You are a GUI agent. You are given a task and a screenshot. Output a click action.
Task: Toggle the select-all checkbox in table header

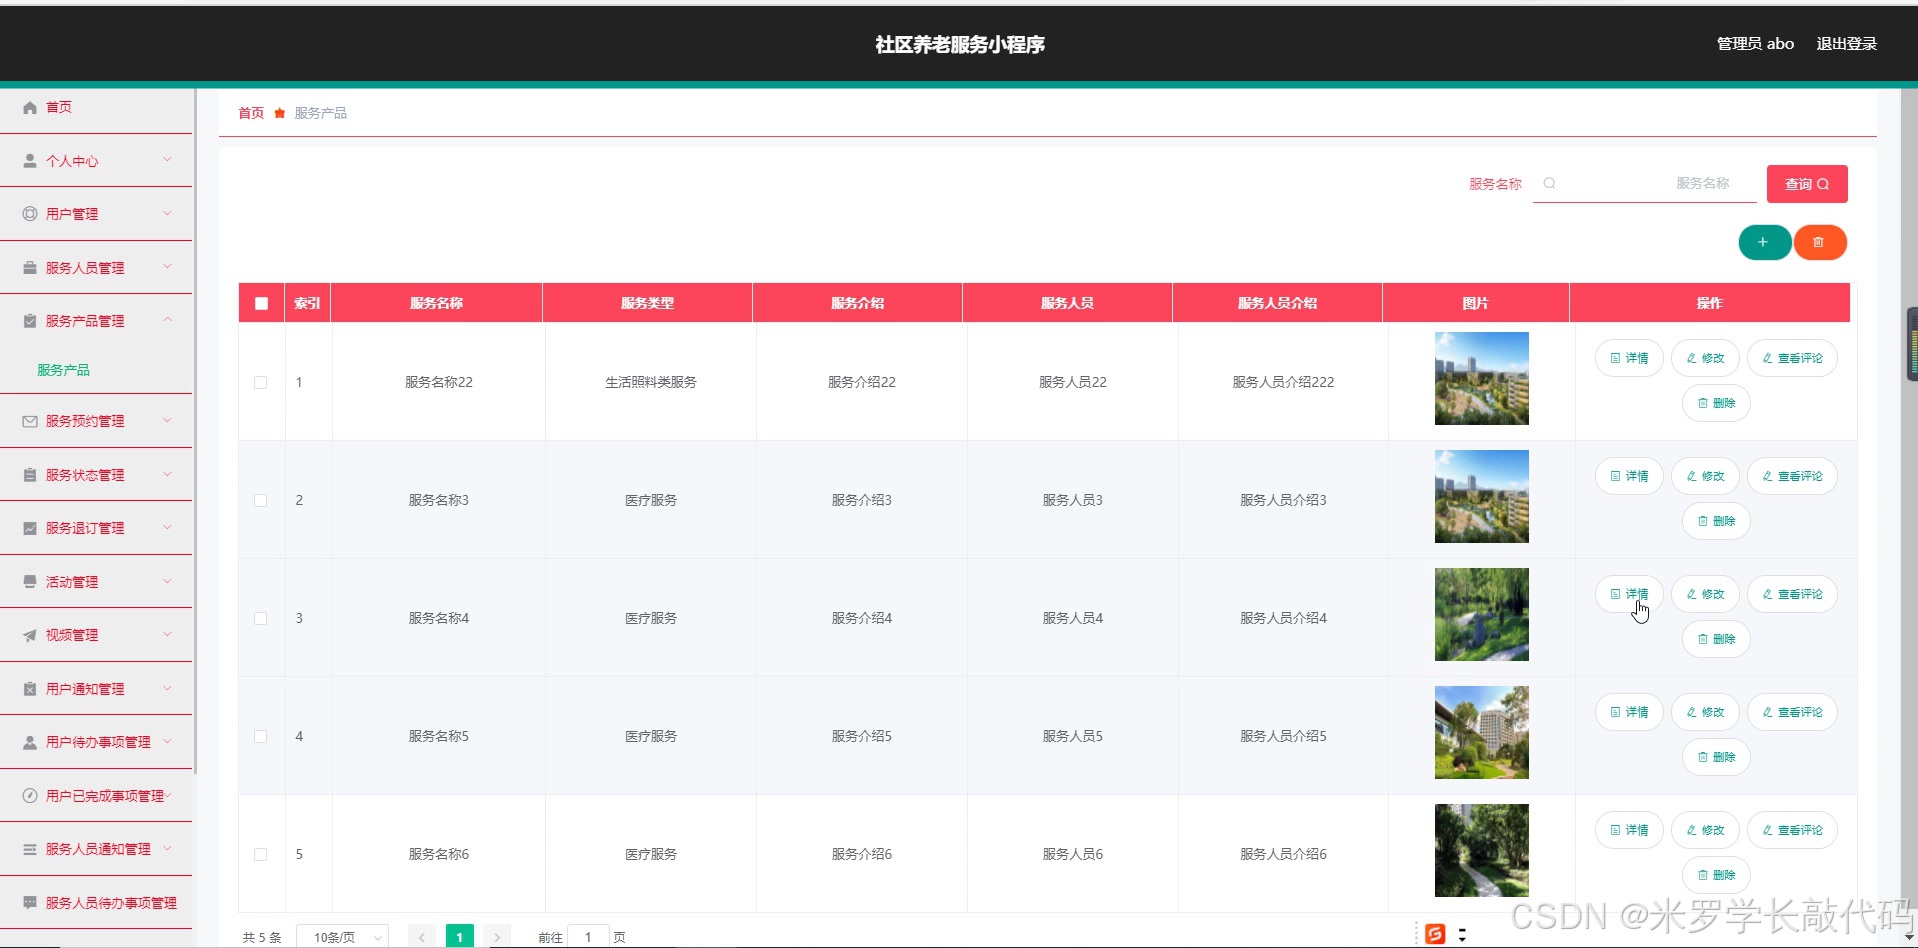tap(262, 303)
